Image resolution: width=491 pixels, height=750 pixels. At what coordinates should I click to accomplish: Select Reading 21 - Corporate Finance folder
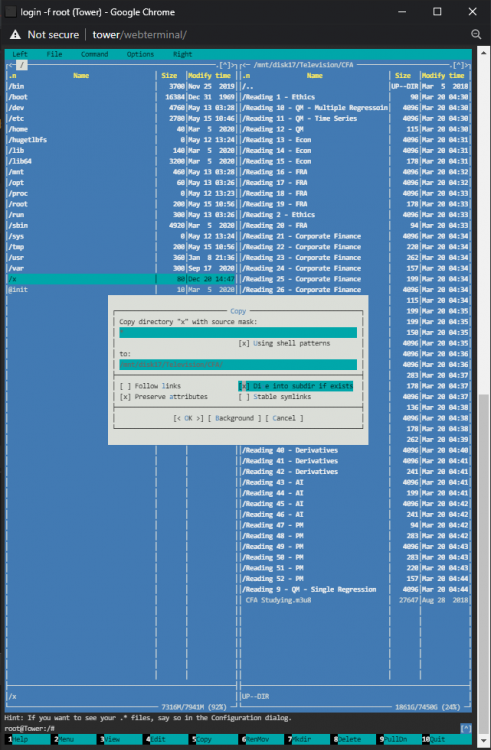355,236
